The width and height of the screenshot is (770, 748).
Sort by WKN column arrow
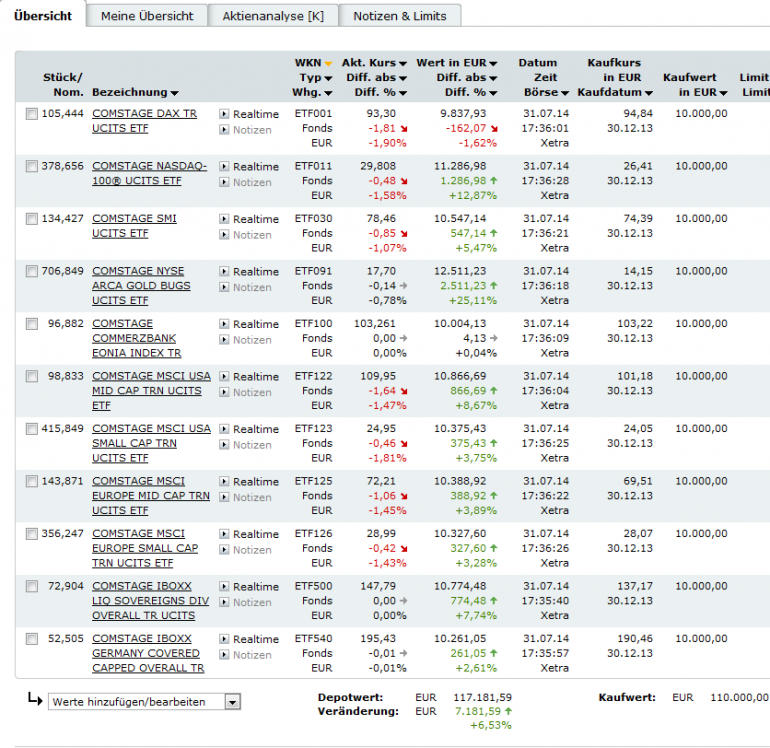[x=328, y=63]
